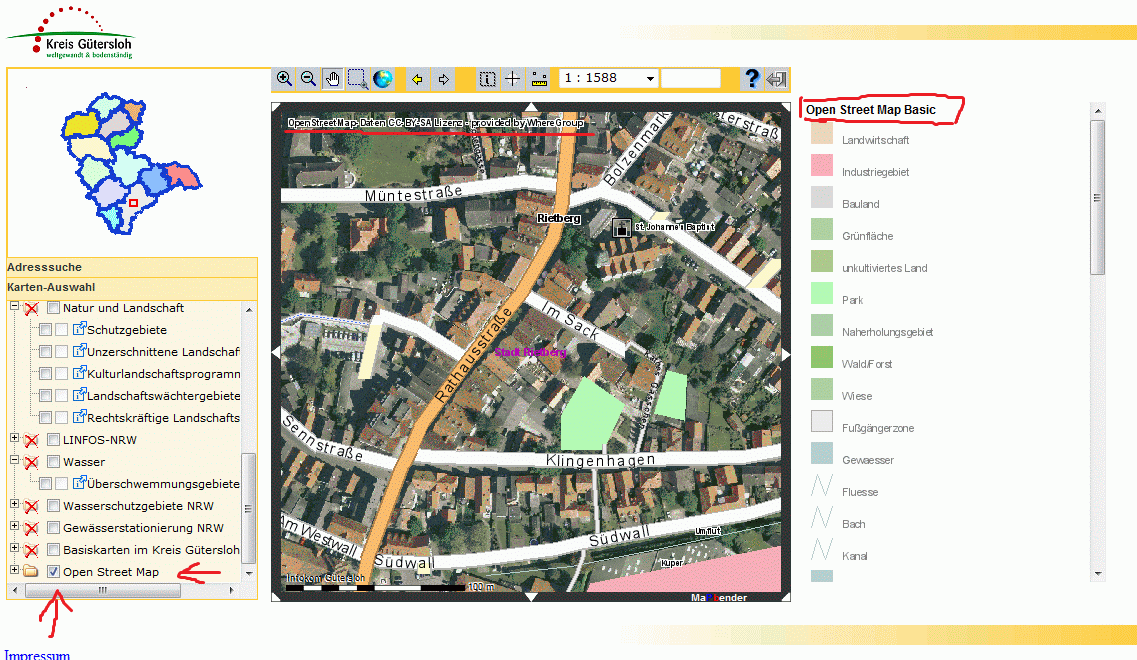Viewport: 1137px width, 660px height.
Task: Enable the LINFOS-NRW layer checkbox
Action: pos(54,440)
